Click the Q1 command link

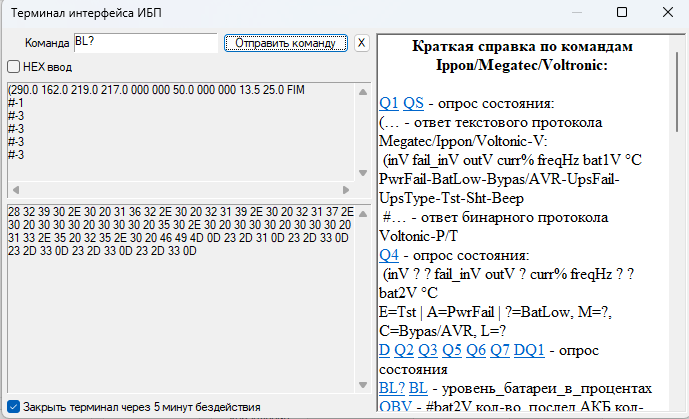pos(389,104)
